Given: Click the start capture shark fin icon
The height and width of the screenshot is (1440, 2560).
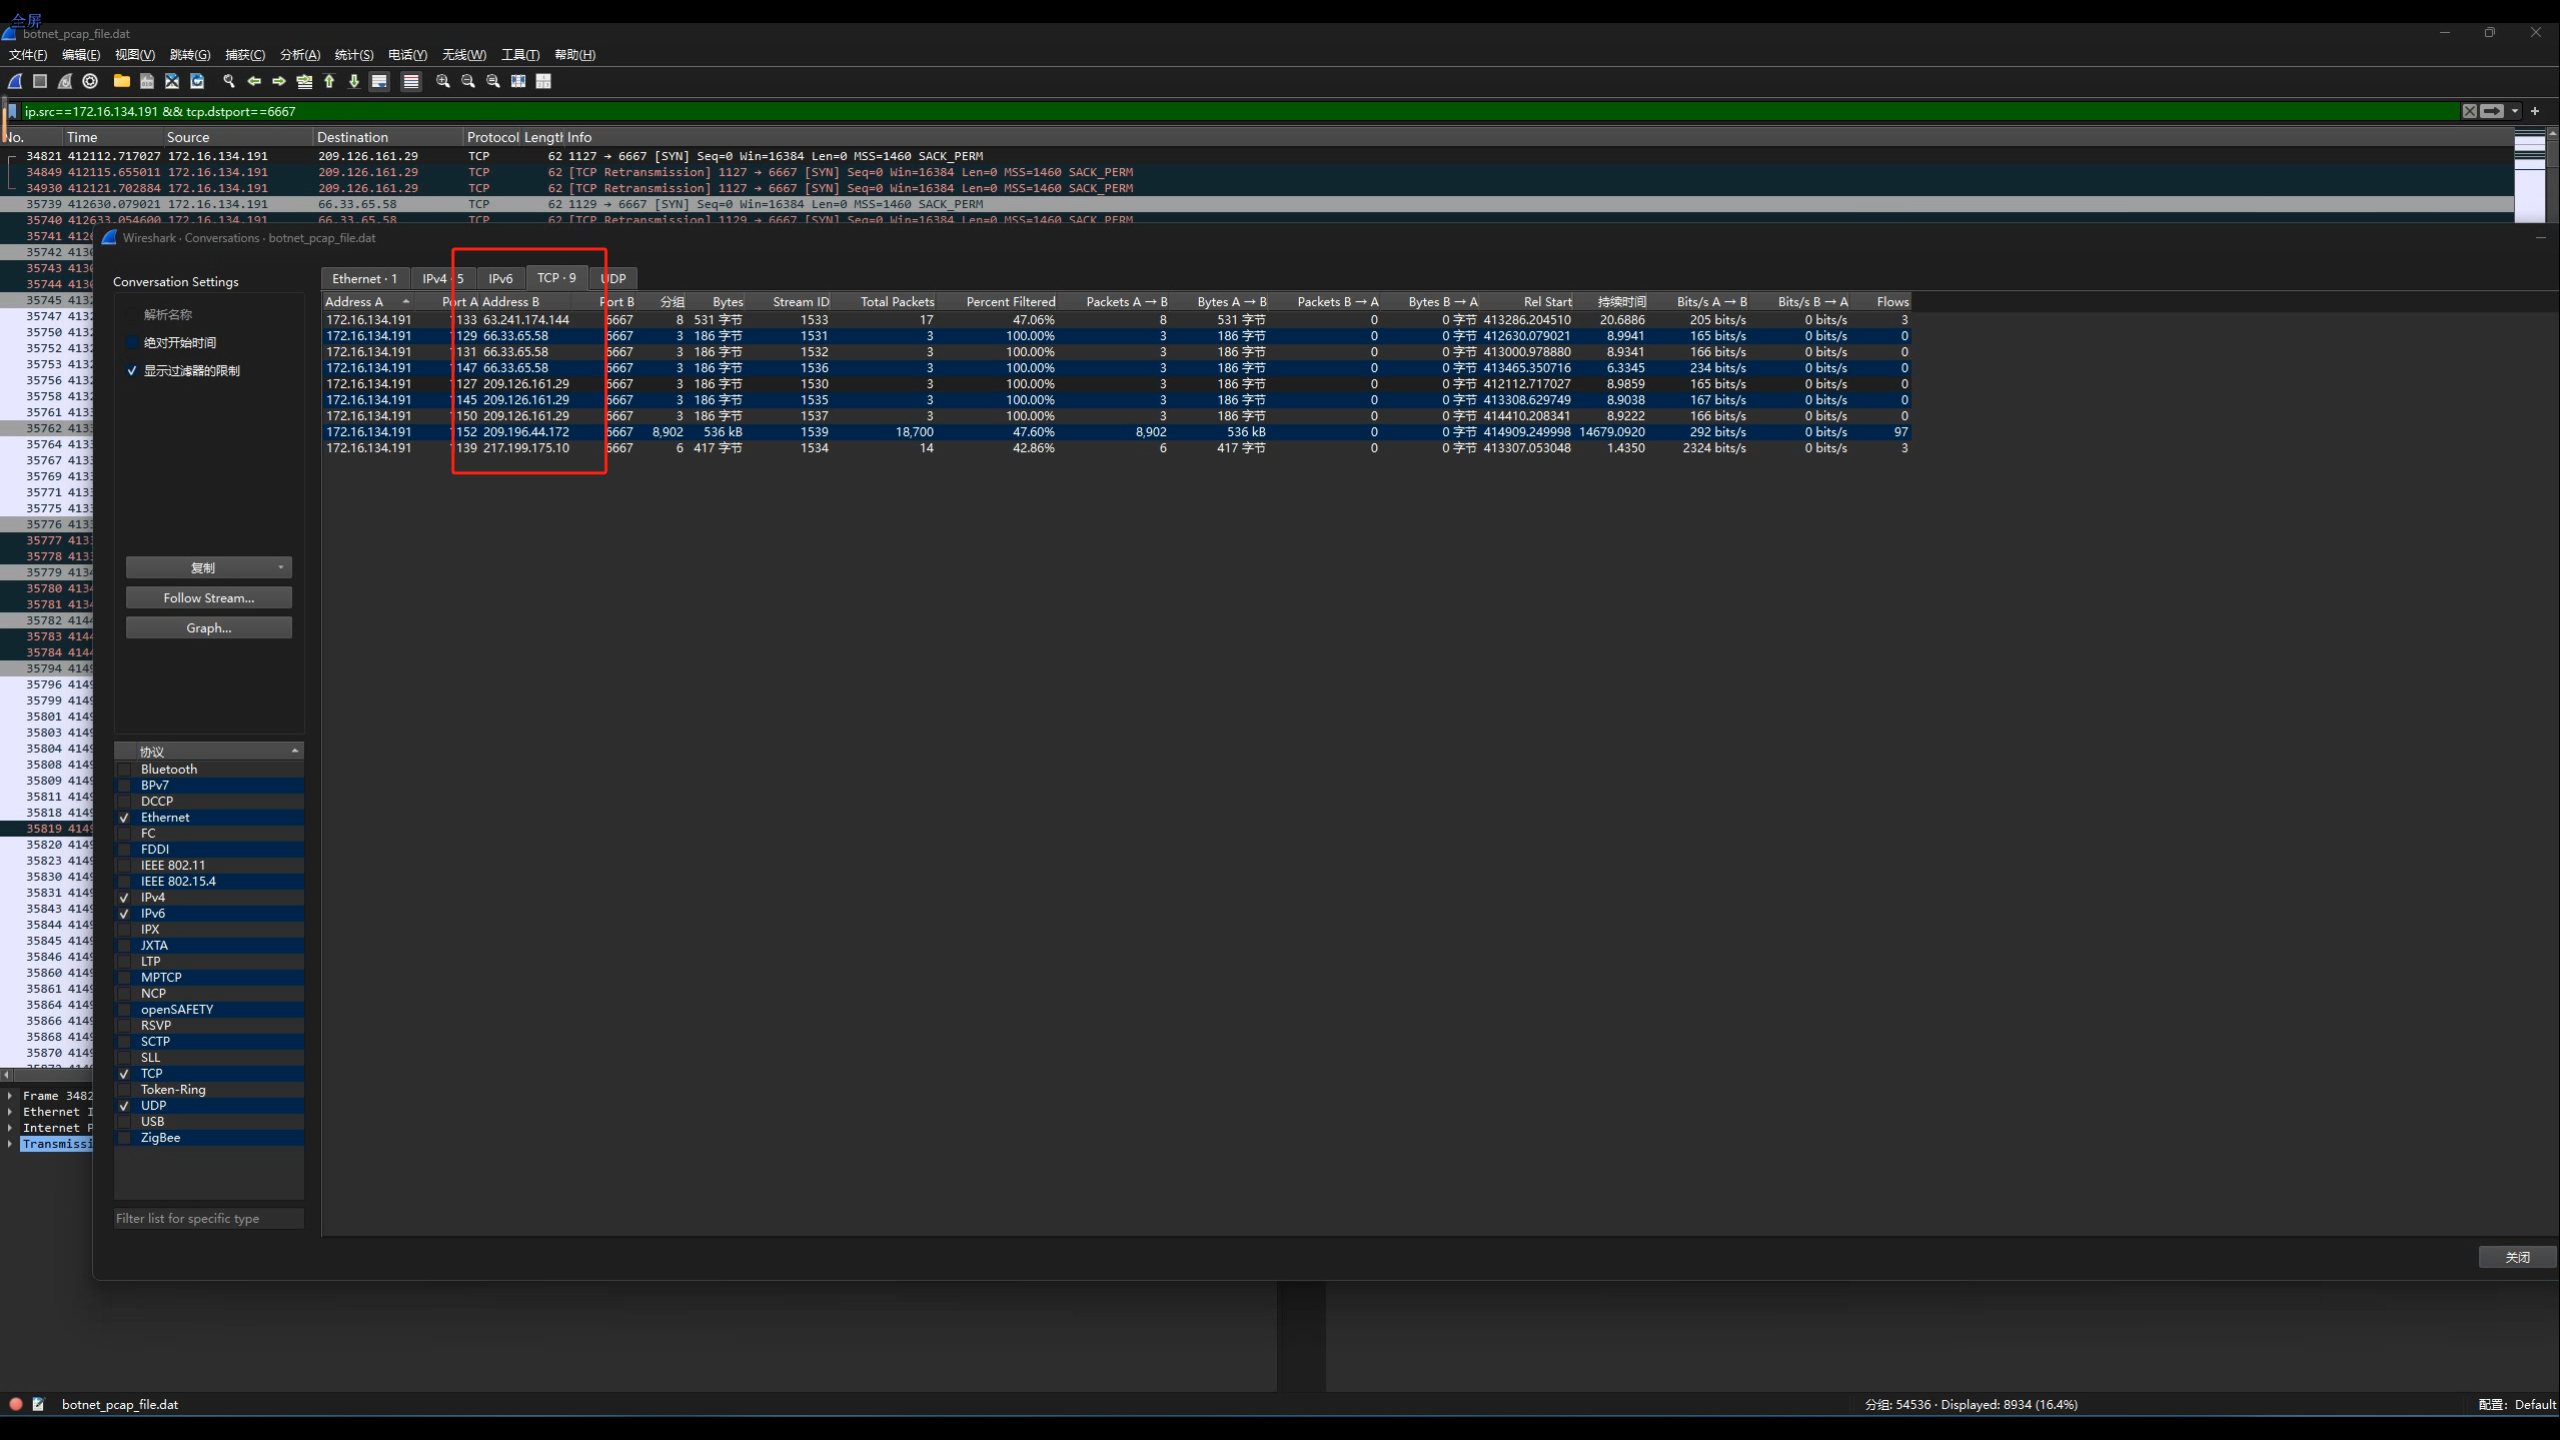Looking at the screenshot, I should pos(15,81).
